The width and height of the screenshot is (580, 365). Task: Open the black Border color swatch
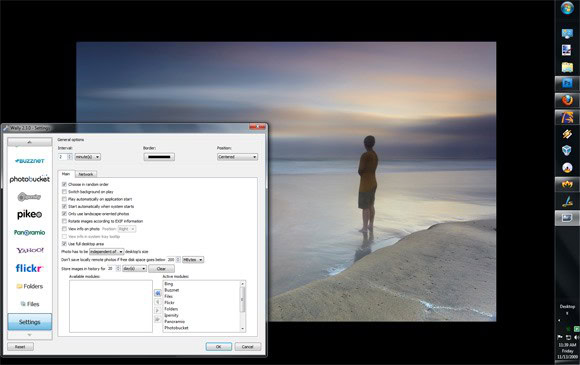click(159, 157)
